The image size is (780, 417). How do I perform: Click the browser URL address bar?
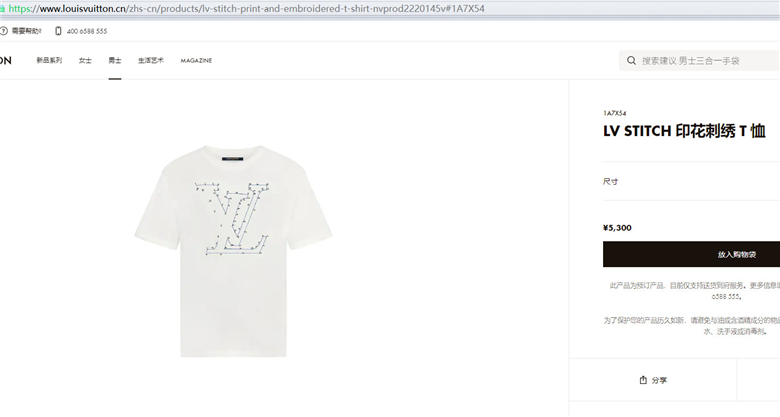[x=390, y=8]
